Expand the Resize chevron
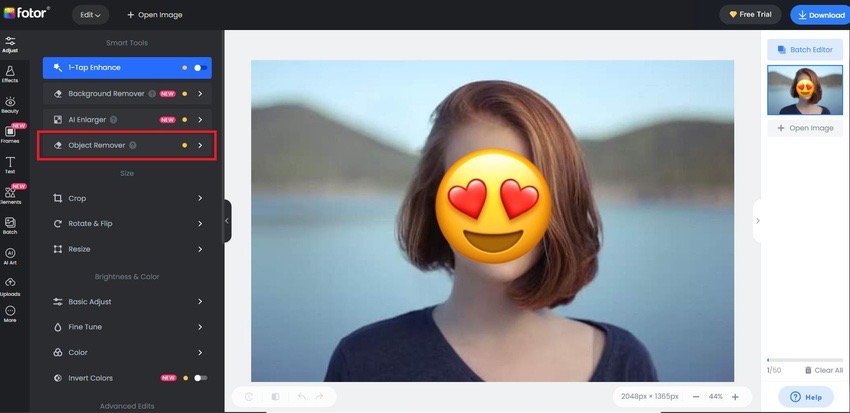 (x=200, y=249)
